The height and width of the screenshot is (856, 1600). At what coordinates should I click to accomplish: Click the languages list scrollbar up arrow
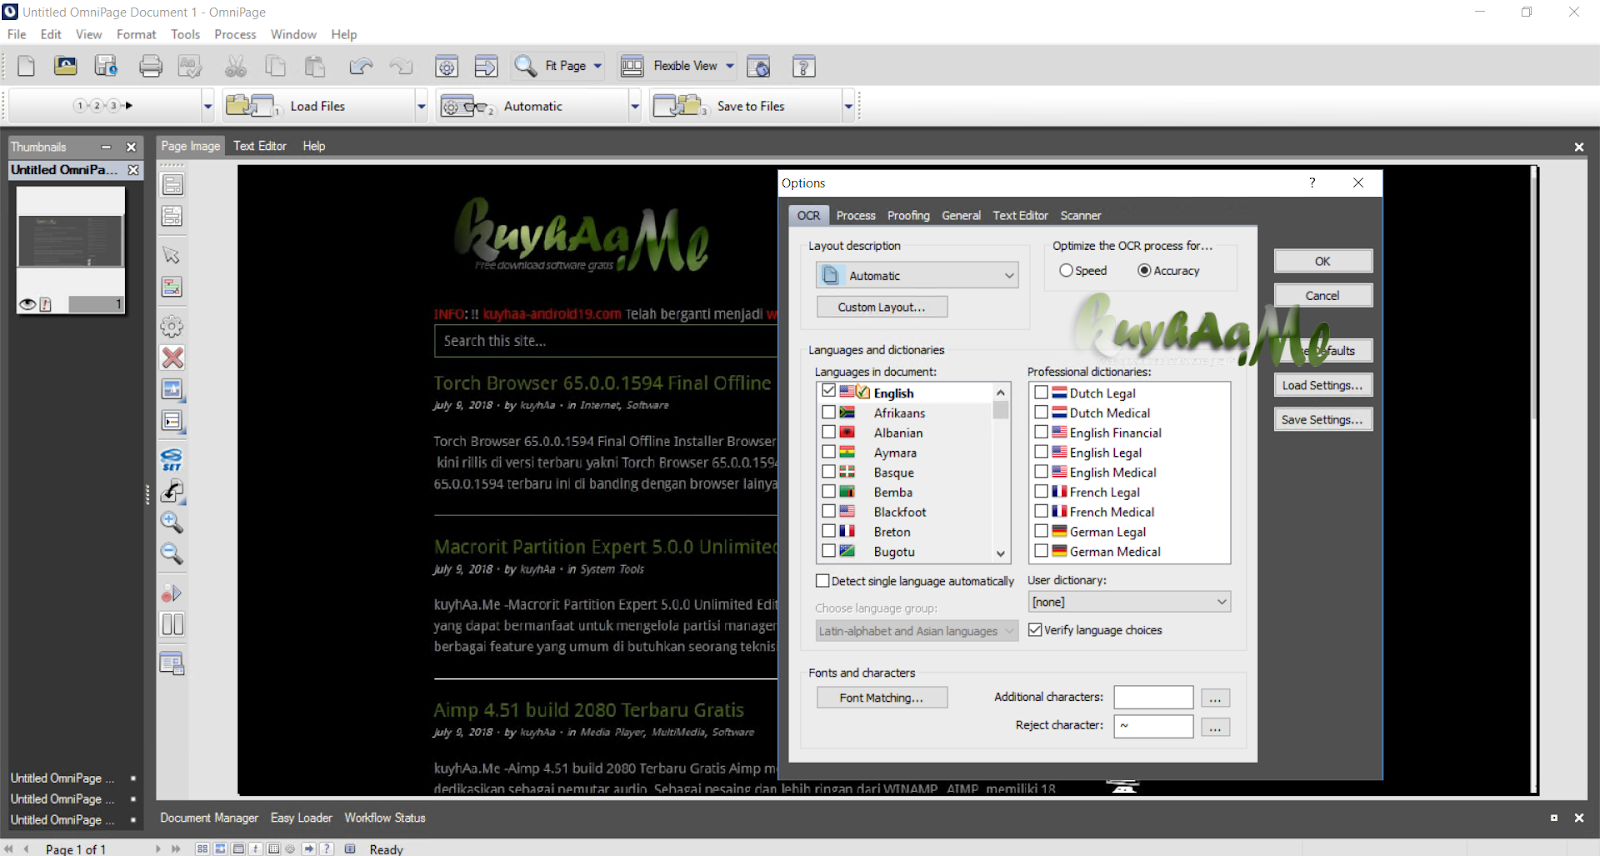1000,392
